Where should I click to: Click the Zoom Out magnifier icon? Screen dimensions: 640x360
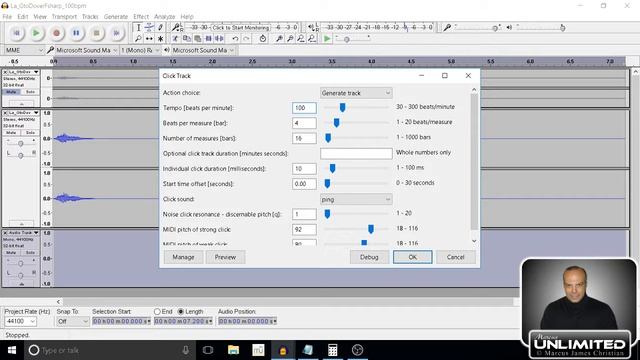[x=290, y=39]
